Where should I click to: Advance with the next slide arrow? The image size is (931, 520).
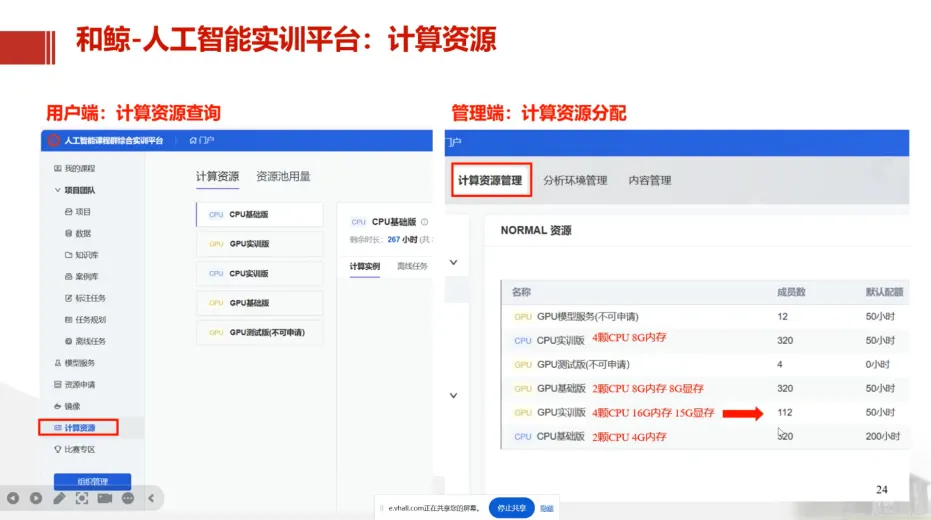36,498
